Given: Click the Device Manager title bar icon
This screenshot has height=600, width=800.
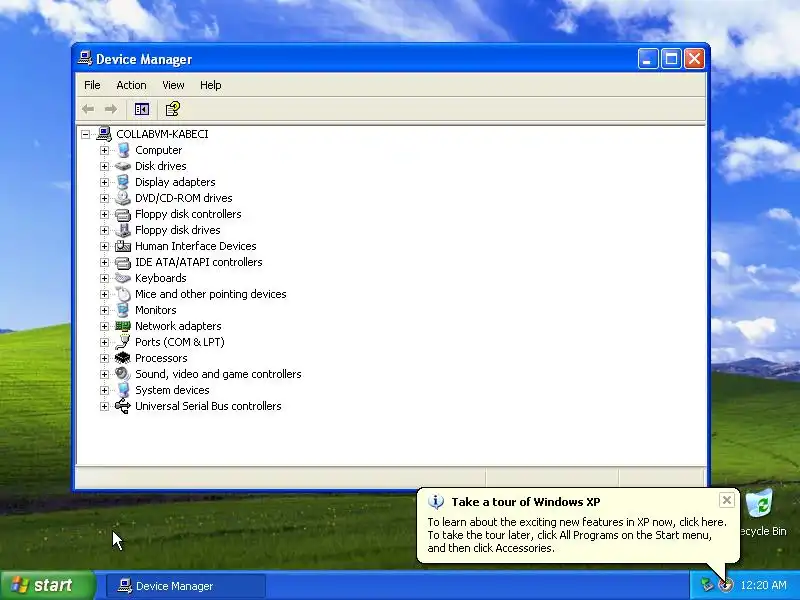Looking at the screenshot, I should (85, 59).
